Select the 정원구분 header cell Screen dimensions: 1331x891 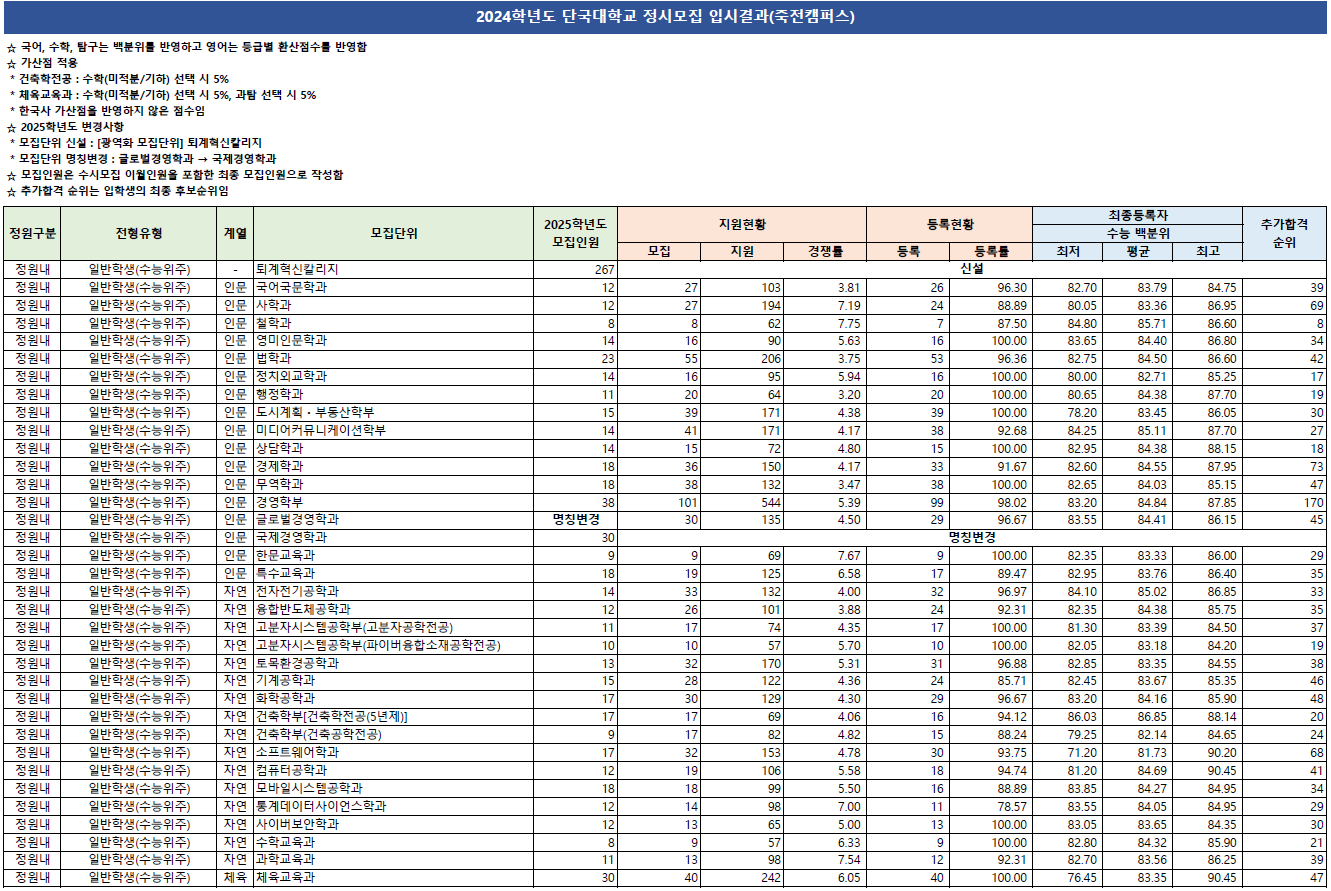pos(32,234)
